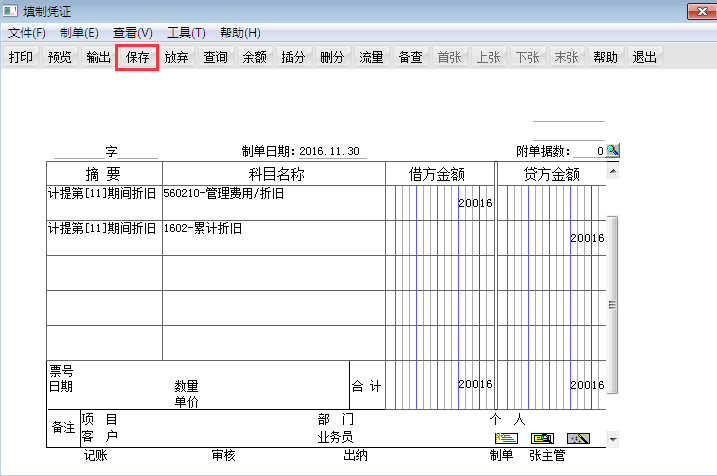Click the 保存 (Save) toolbar button
717x476 pixels.
[x=138, y=57]
